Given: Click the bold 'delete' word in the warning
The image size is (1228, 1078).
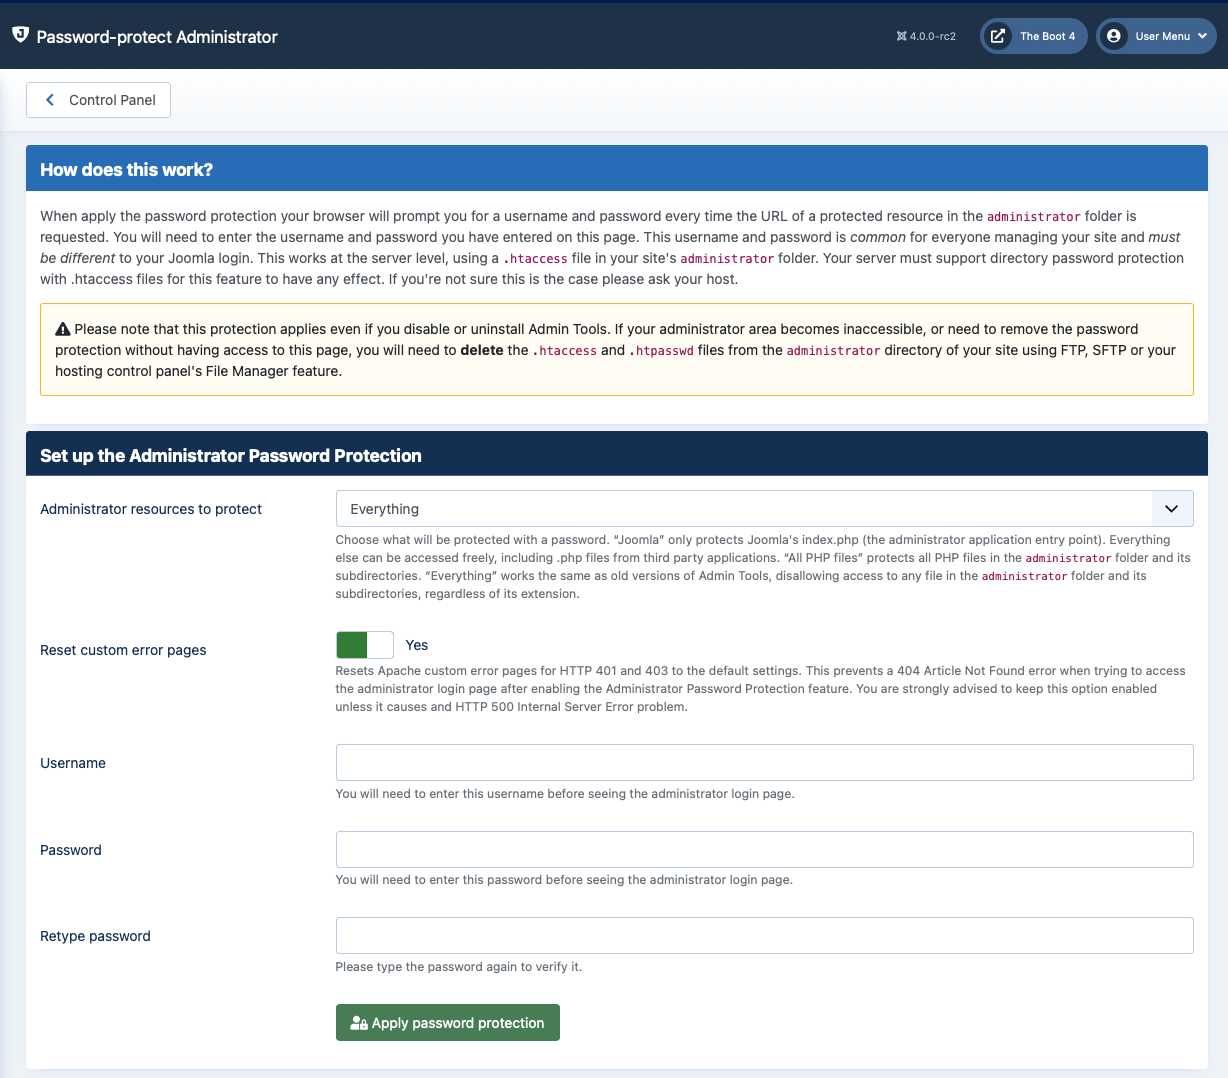Looking at the screenshot, I should [482, 350].
